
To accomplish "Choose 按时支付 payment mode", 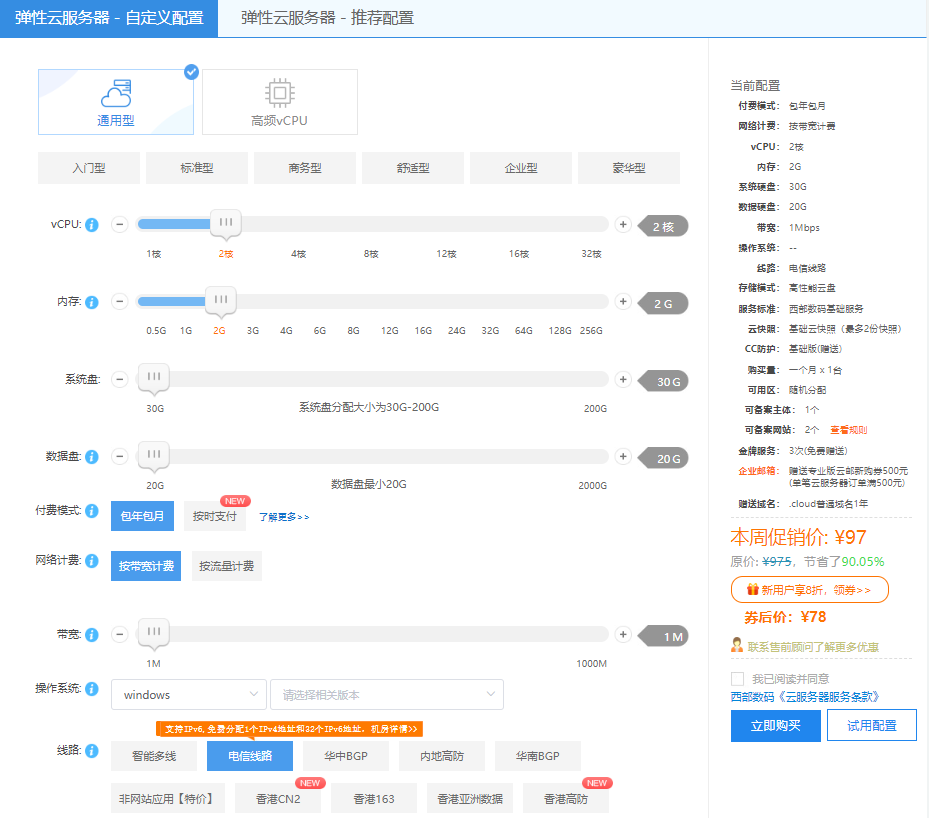I will click(214, 516).
